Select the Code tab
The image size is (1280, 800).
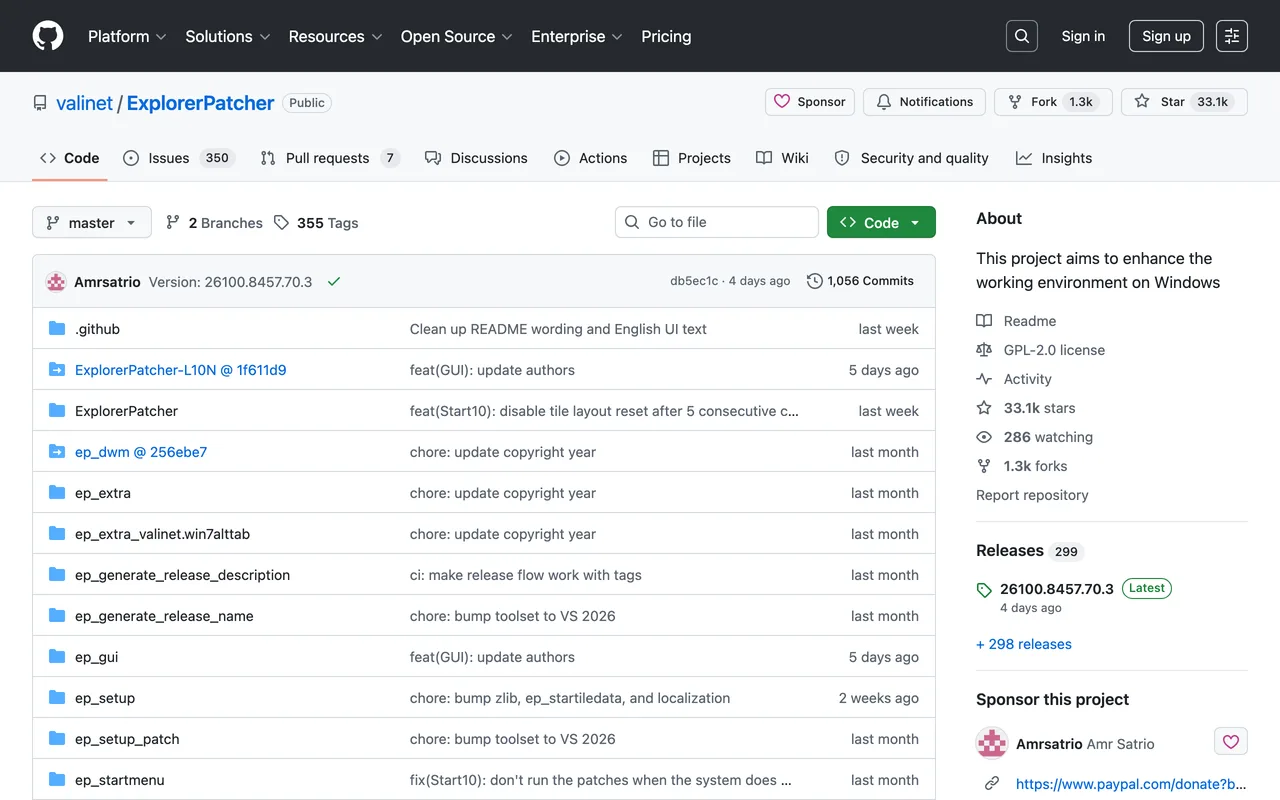70,158
